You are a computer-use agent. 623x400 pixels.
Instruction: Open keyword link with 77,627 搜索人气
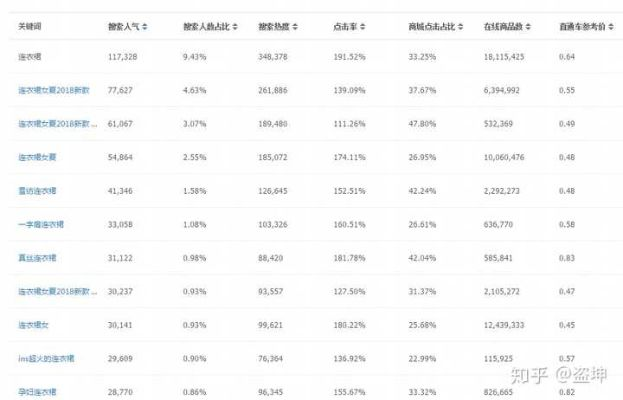[x=55, y=90]
